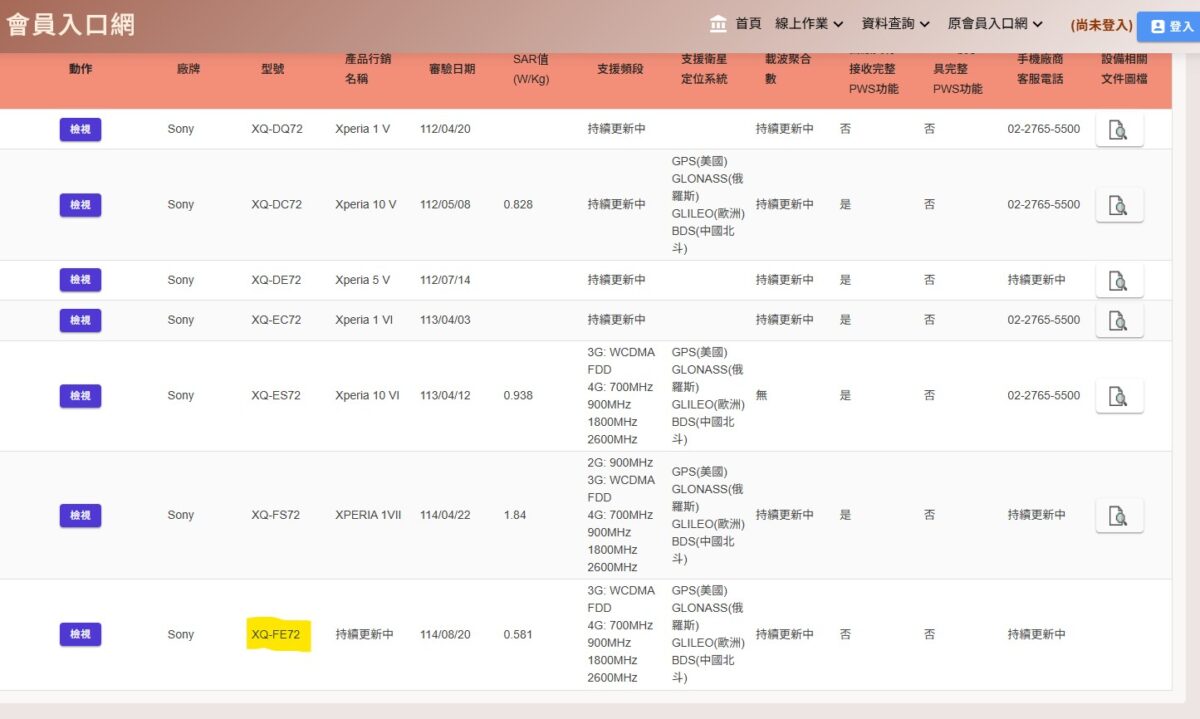Screen dimensions: 1200x719
Task: Expand the 資料查詢 dropdown menu
Action: (x=896, y=24)
